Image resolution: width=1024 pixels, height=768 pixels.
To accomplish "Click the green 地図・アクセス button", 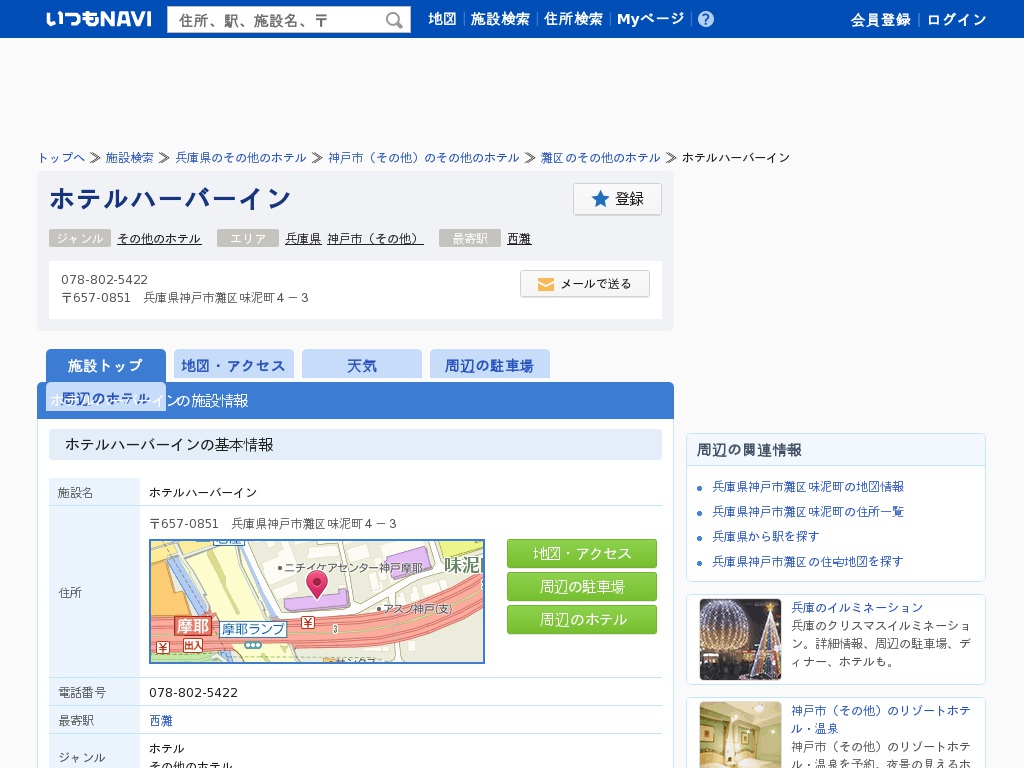I will pyautogui.click(x=582, y=554).
